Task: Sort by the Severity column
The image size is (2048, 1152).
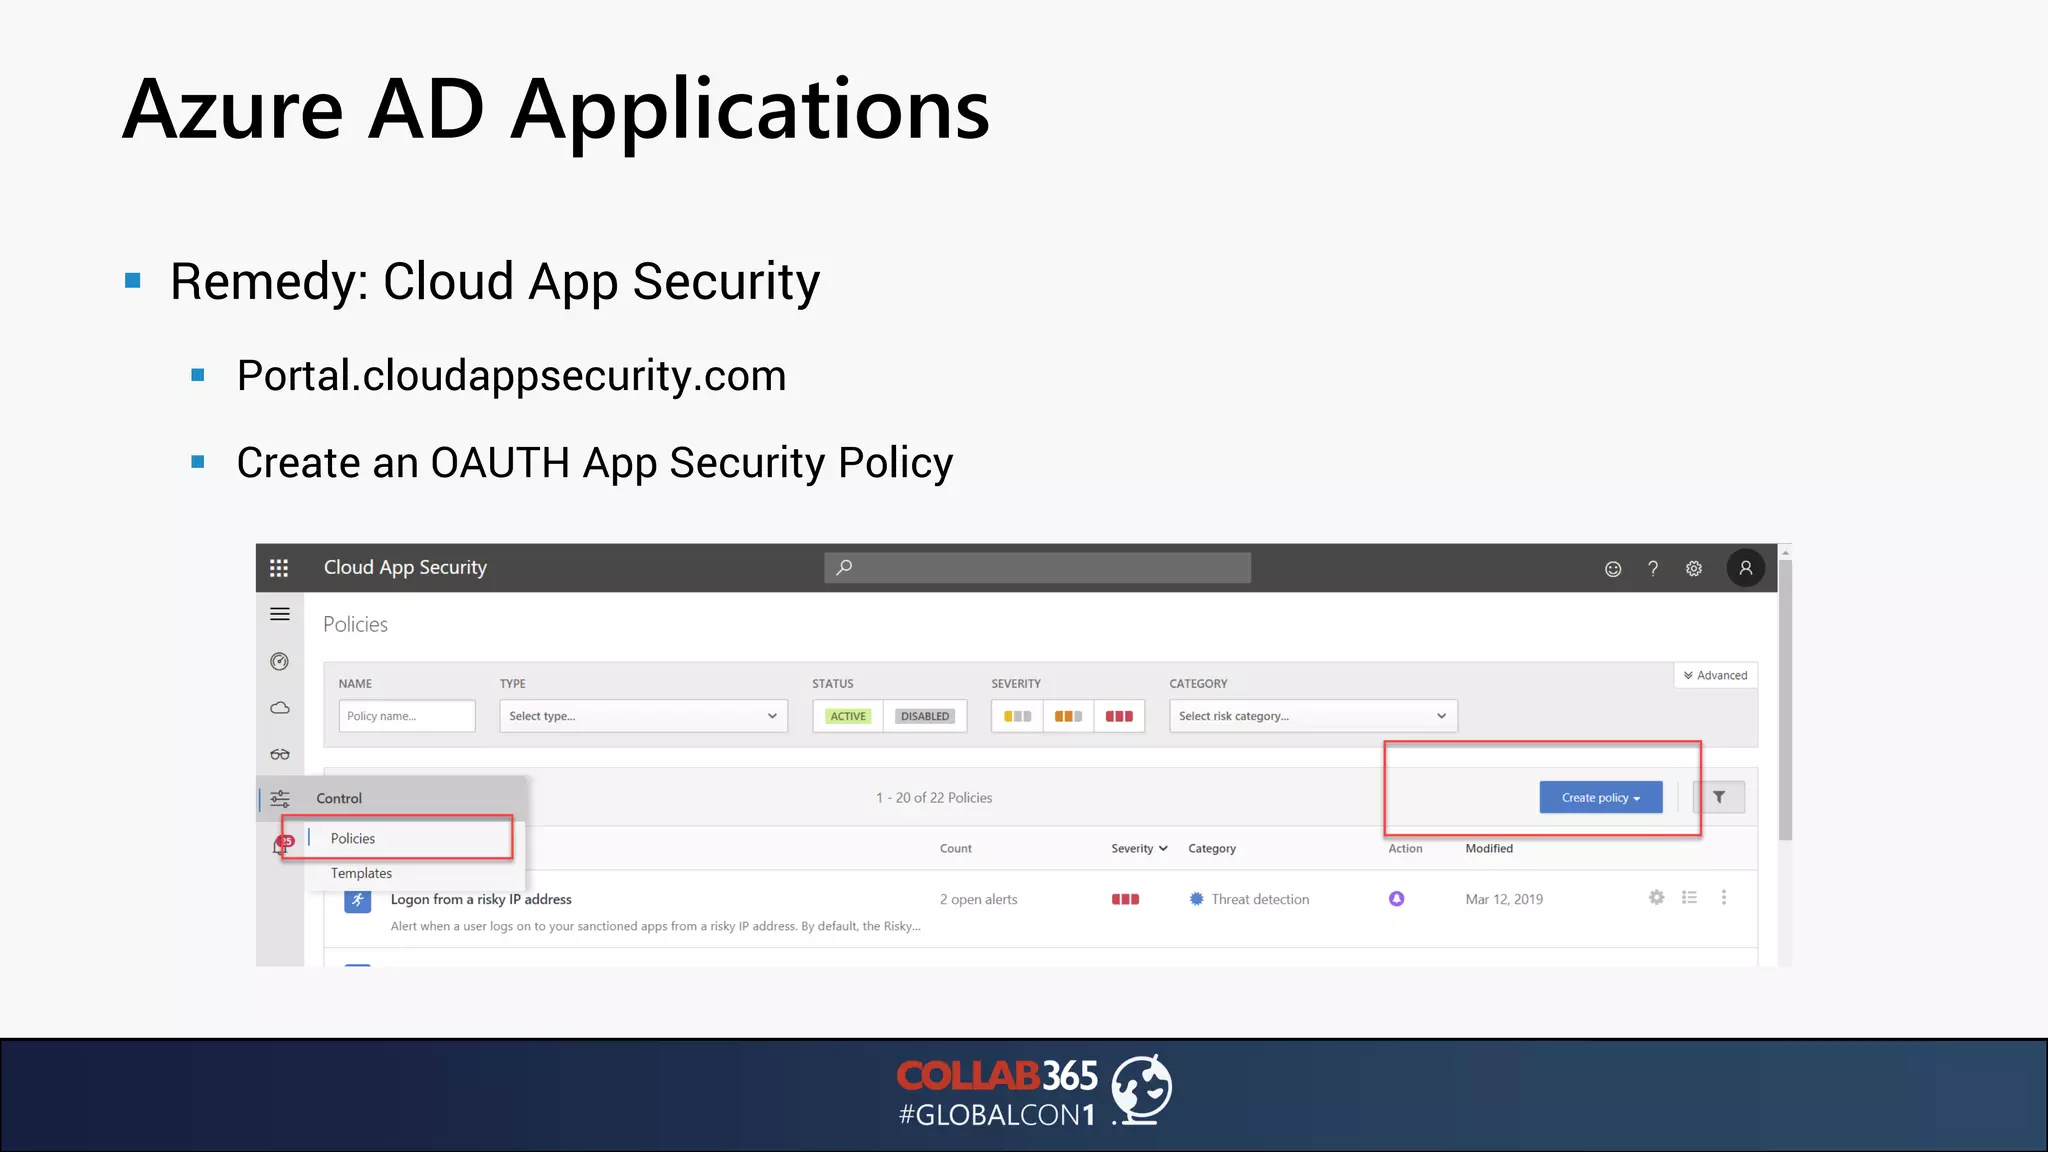Action: pyautogui.click(x=1139, y=848)
